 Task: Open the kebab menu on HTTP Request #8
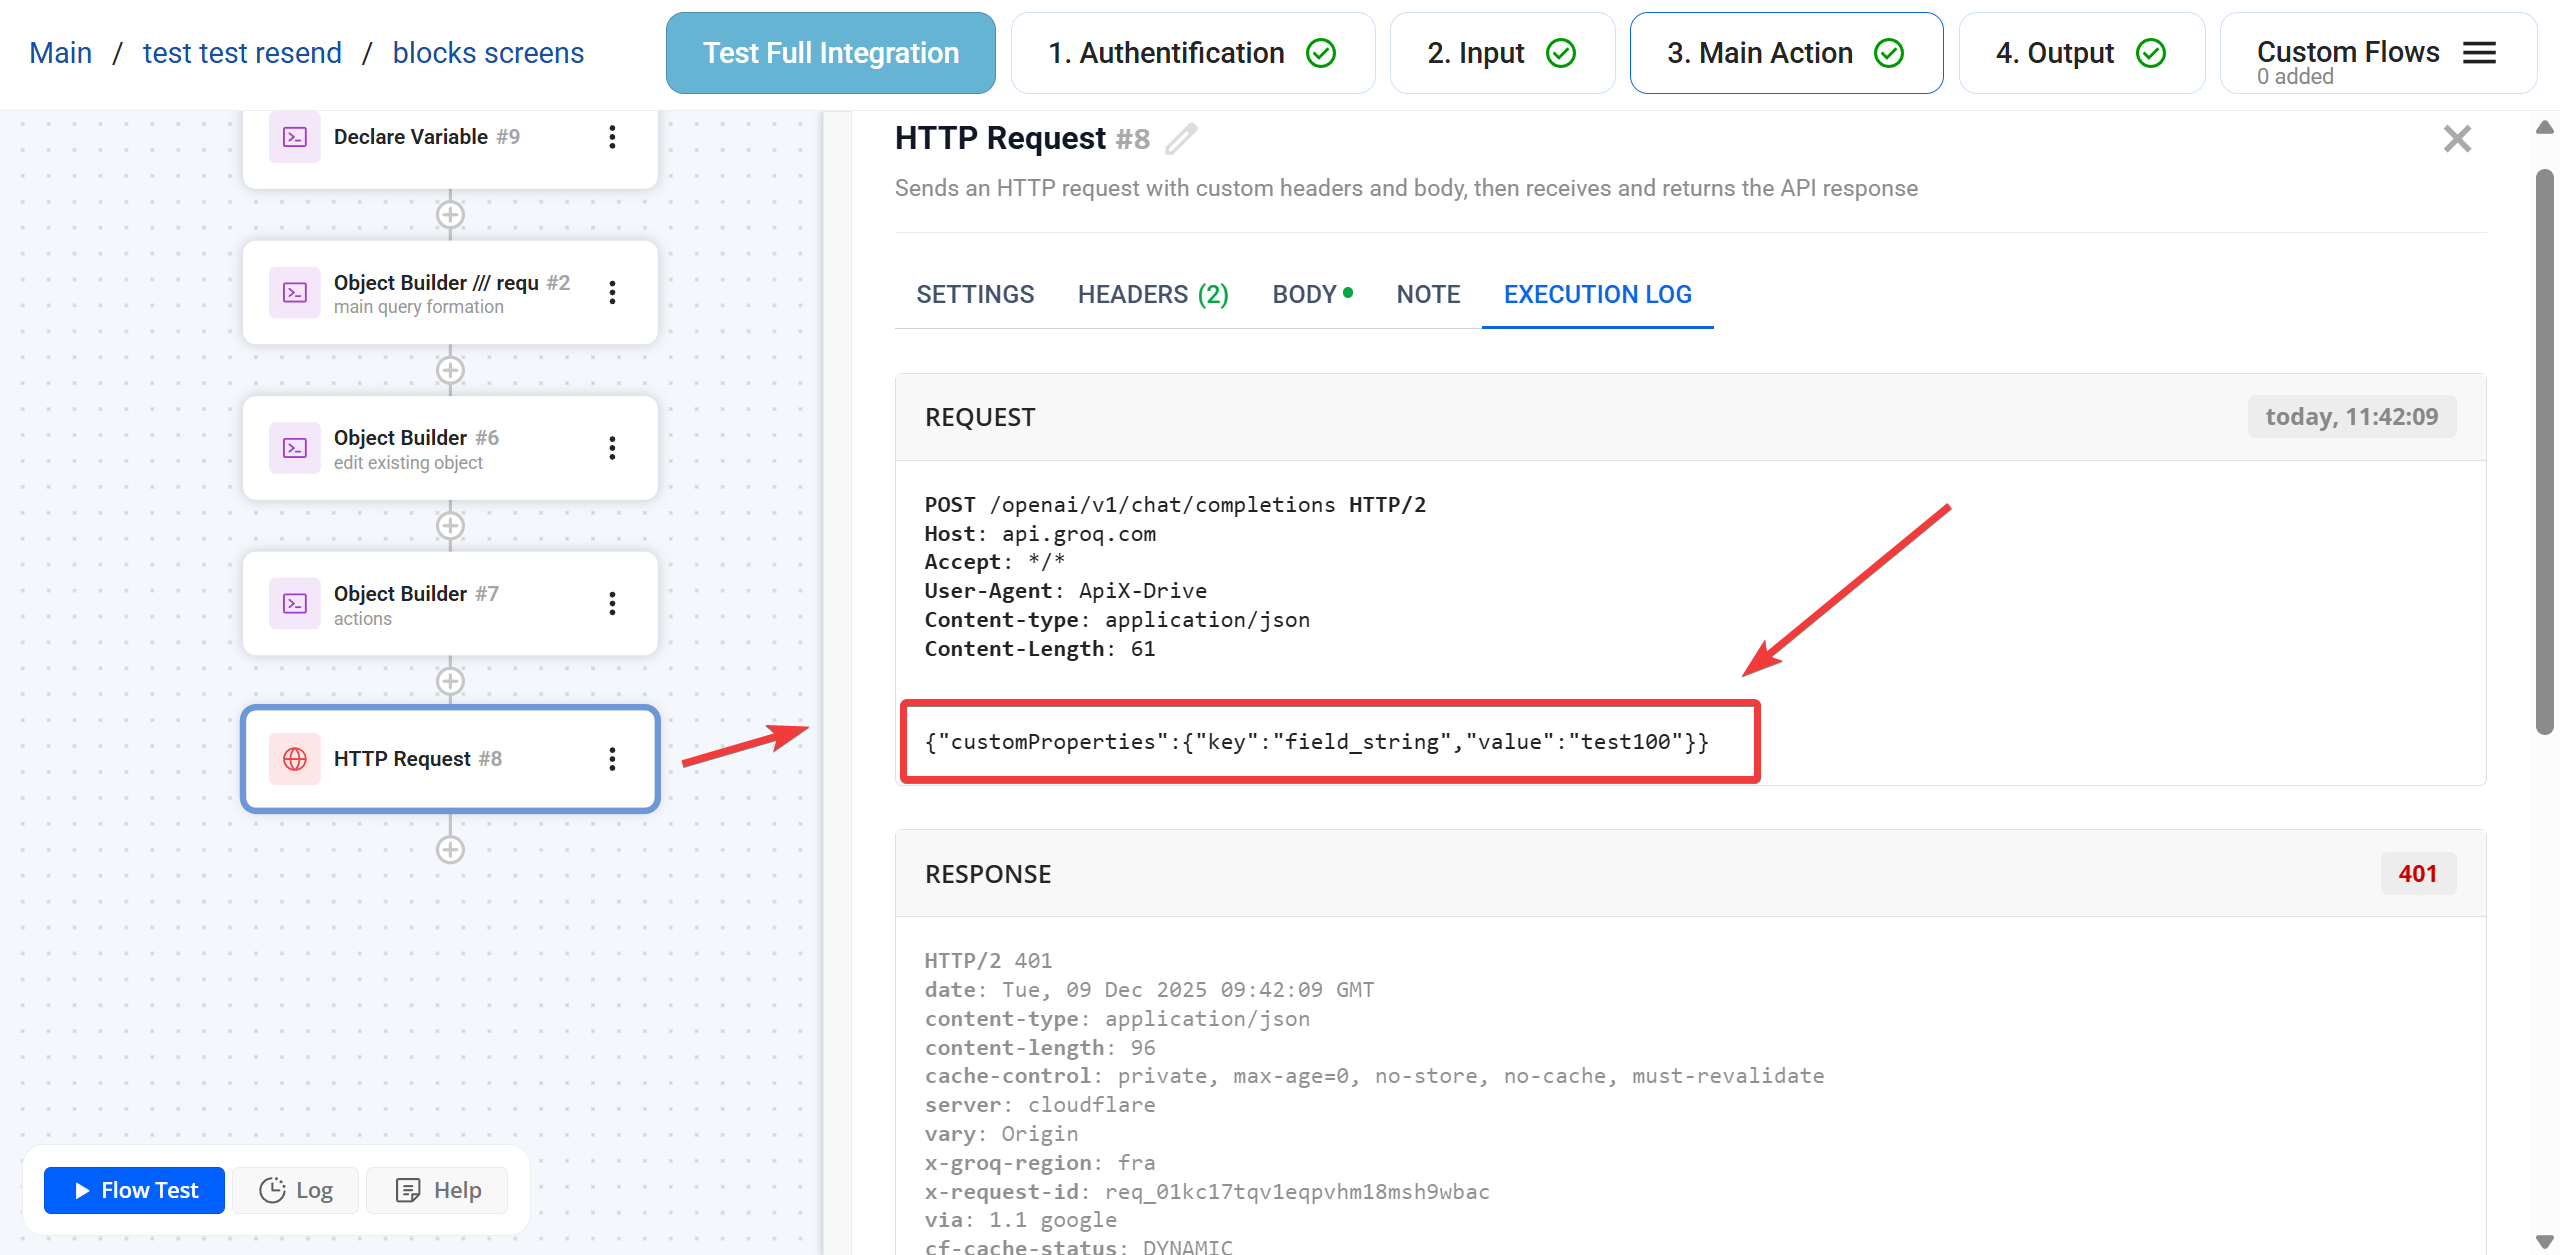coord(612,759)
